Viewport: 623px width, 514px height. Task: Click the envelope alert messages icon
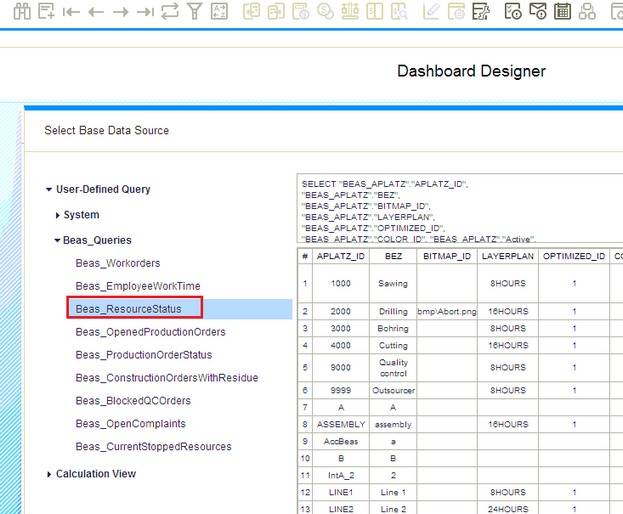point(537,12)
